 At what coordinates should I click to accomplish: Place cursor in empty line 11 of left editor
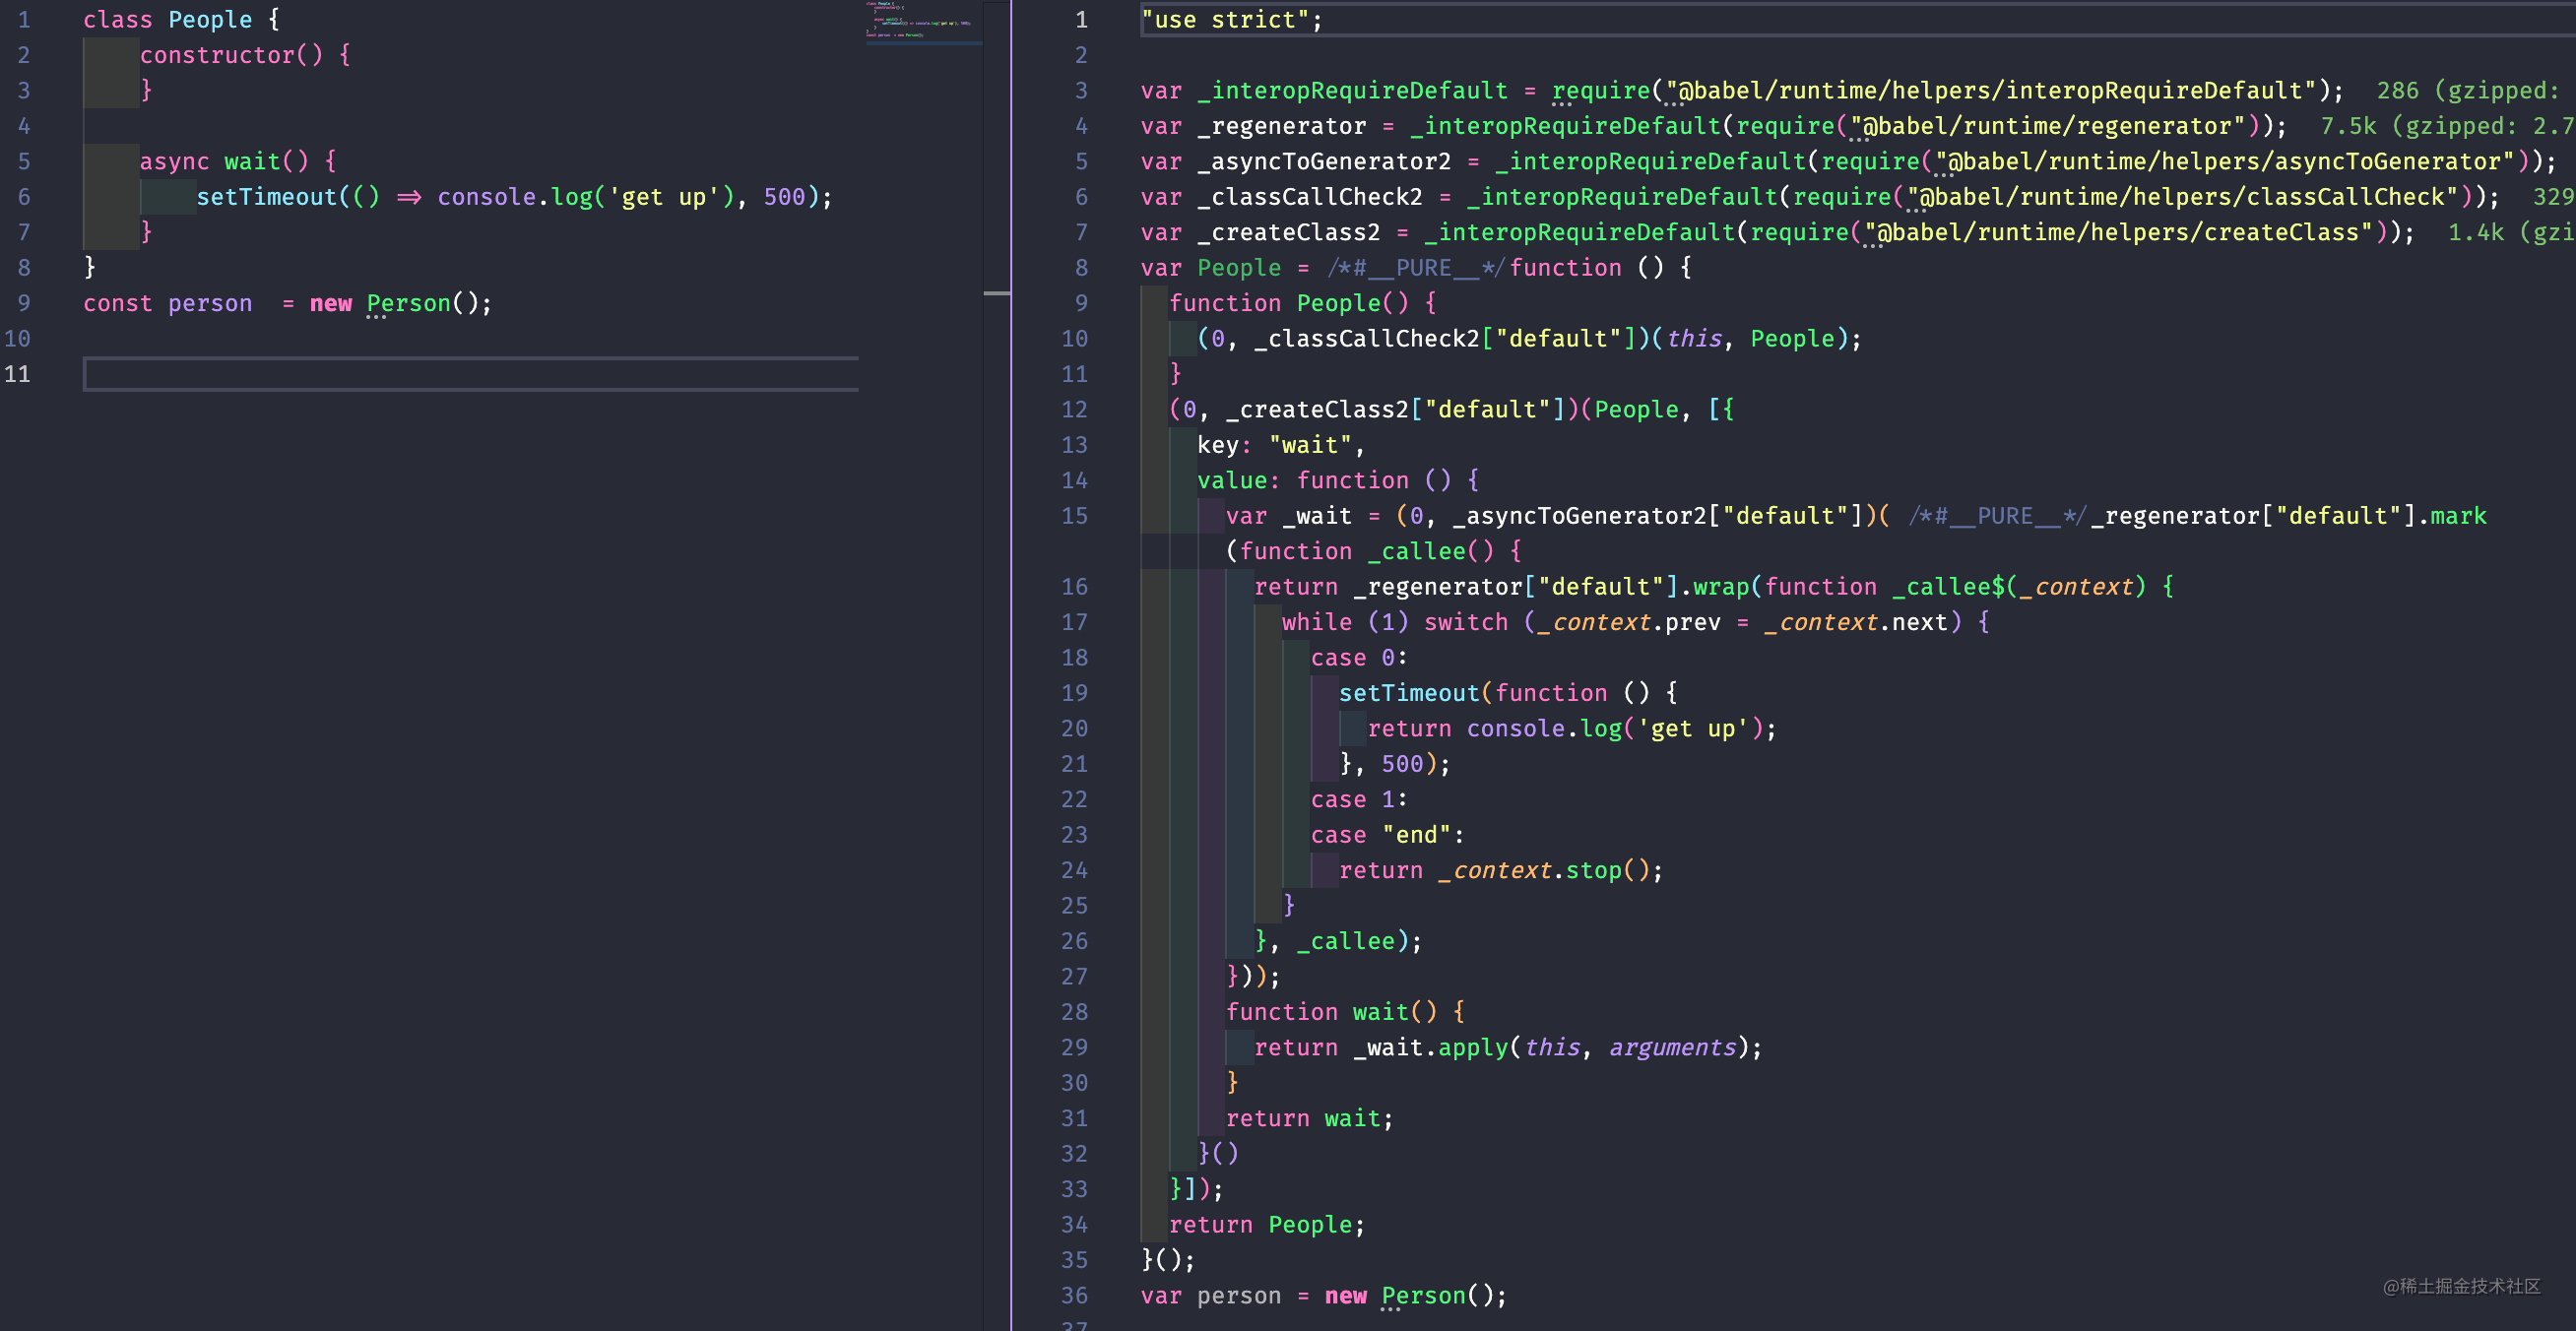pyautogui.click(x=471, y=374)
